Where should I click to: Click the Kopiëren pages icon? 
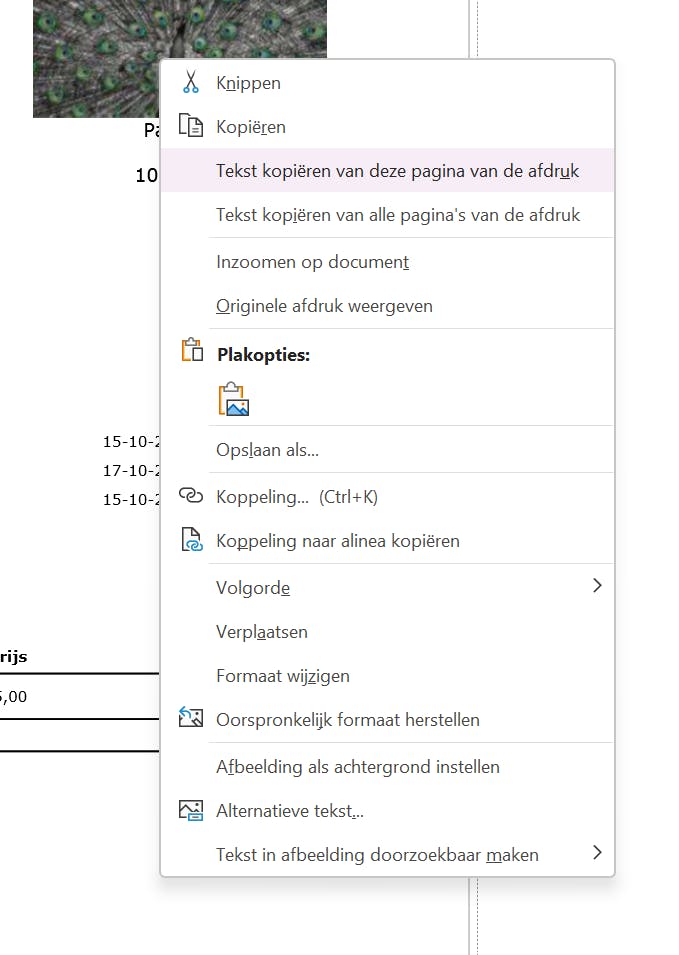coord(190,126)
